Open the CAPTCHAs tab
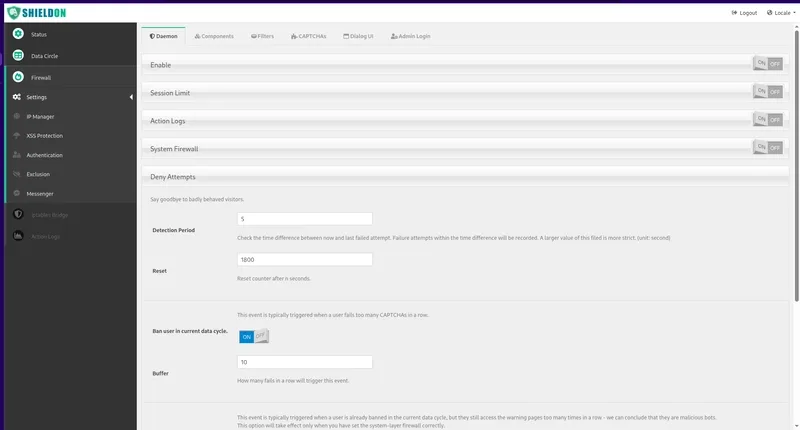800x430 pixels. click(x=309, y=36)
